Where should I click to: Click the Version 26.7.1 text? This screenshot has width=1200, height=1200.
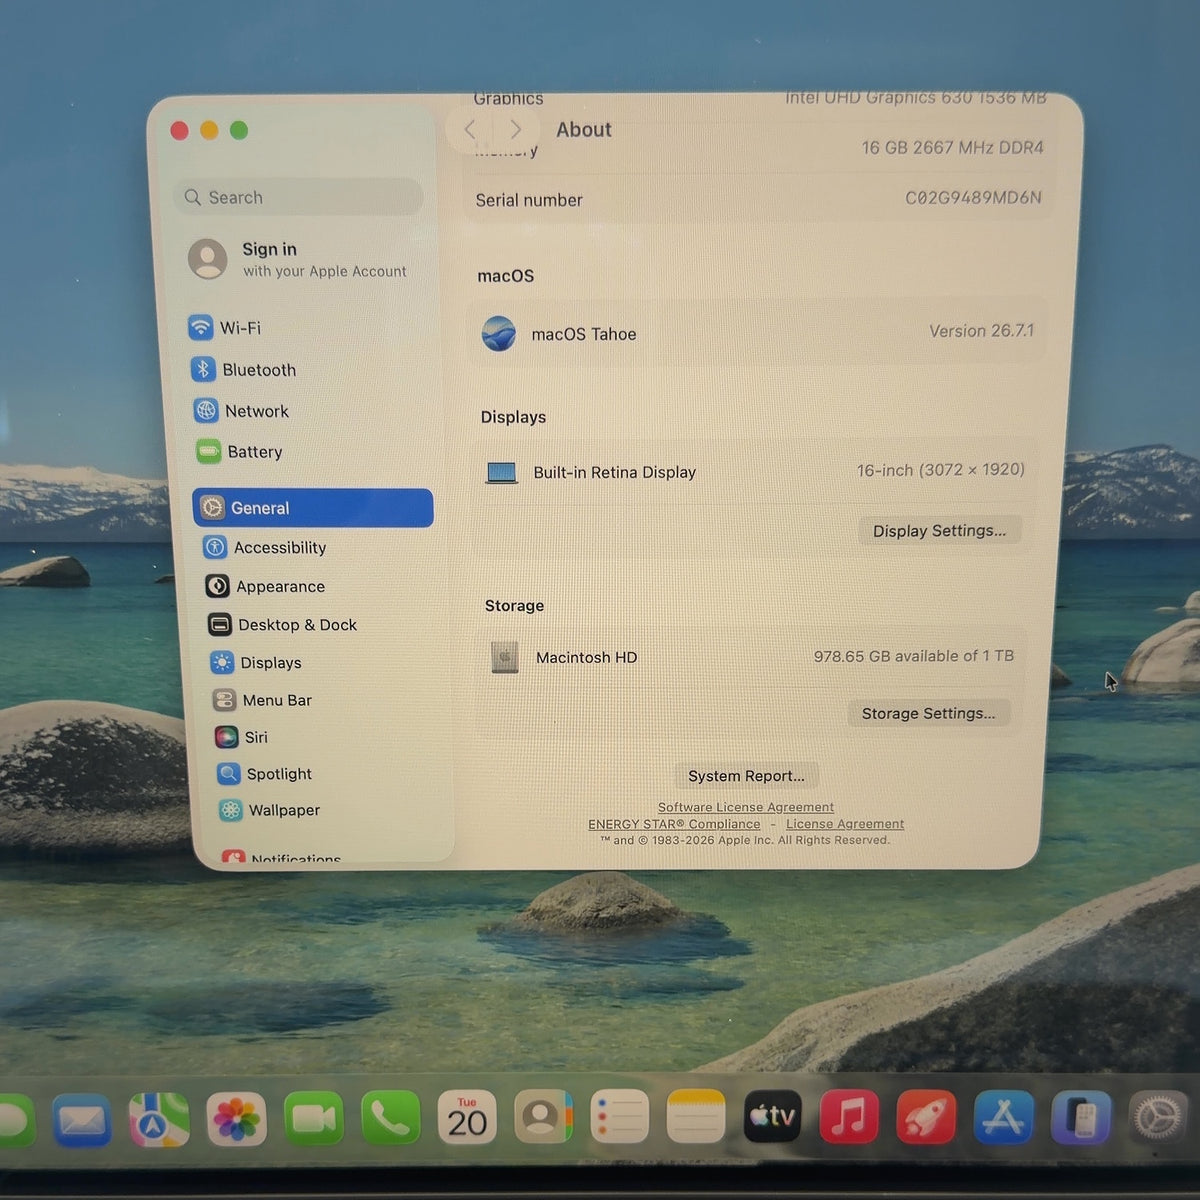[x=982, y=330]
